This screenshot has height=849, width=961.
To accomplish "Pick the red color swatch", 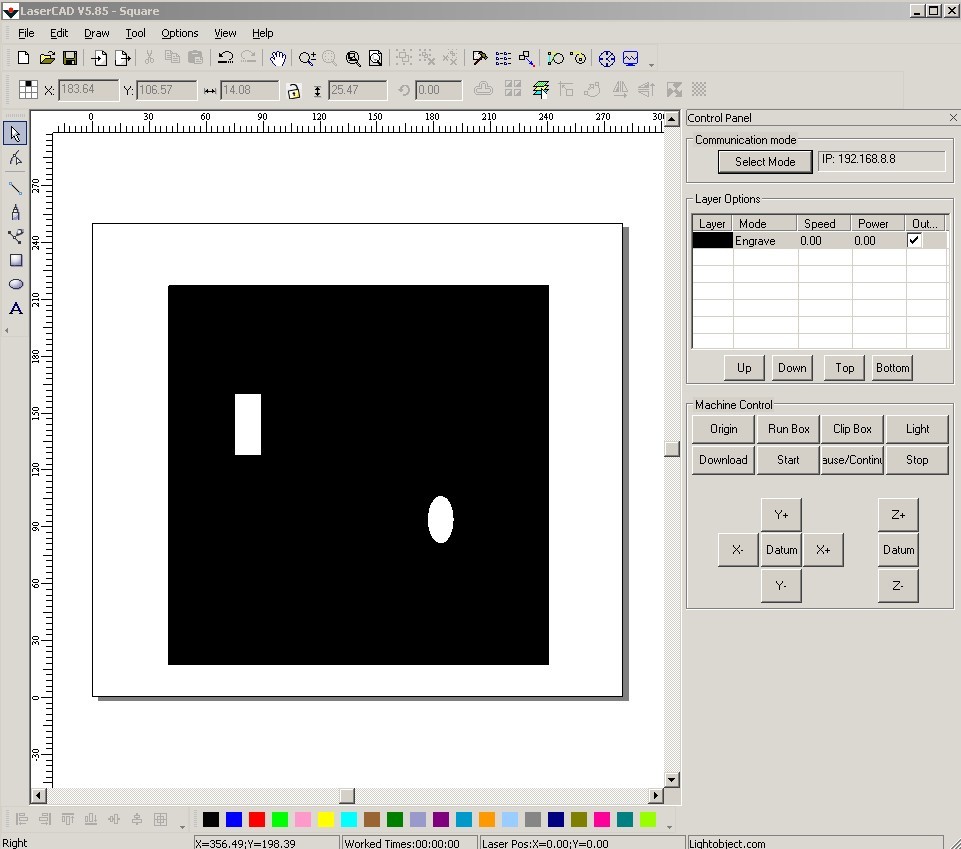I will click(x=257, y=820).
